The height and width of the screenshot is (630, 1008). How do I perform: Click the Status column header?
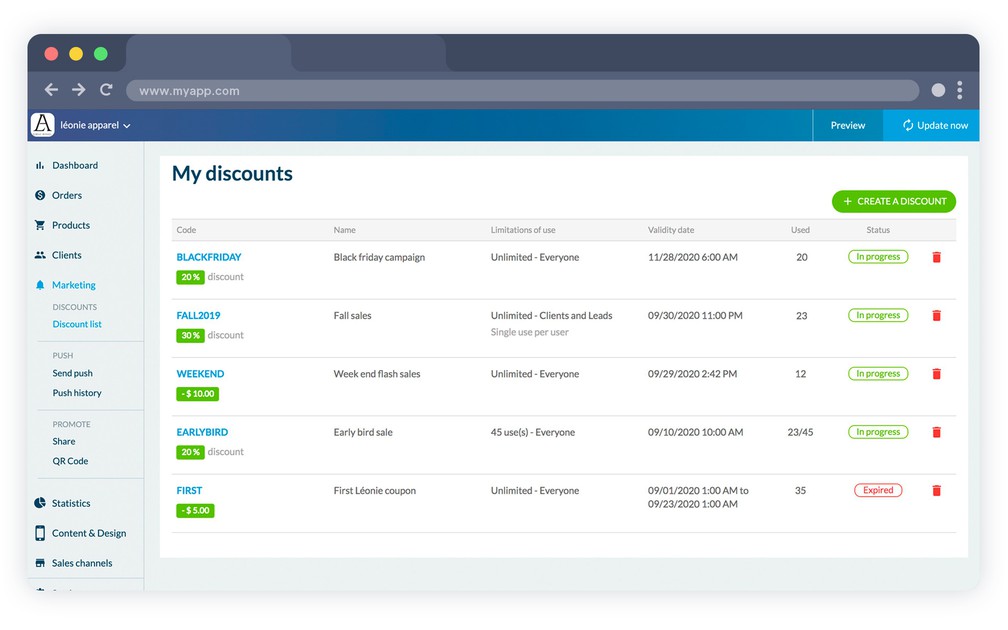pyautogui.click(x=878, y=230)
